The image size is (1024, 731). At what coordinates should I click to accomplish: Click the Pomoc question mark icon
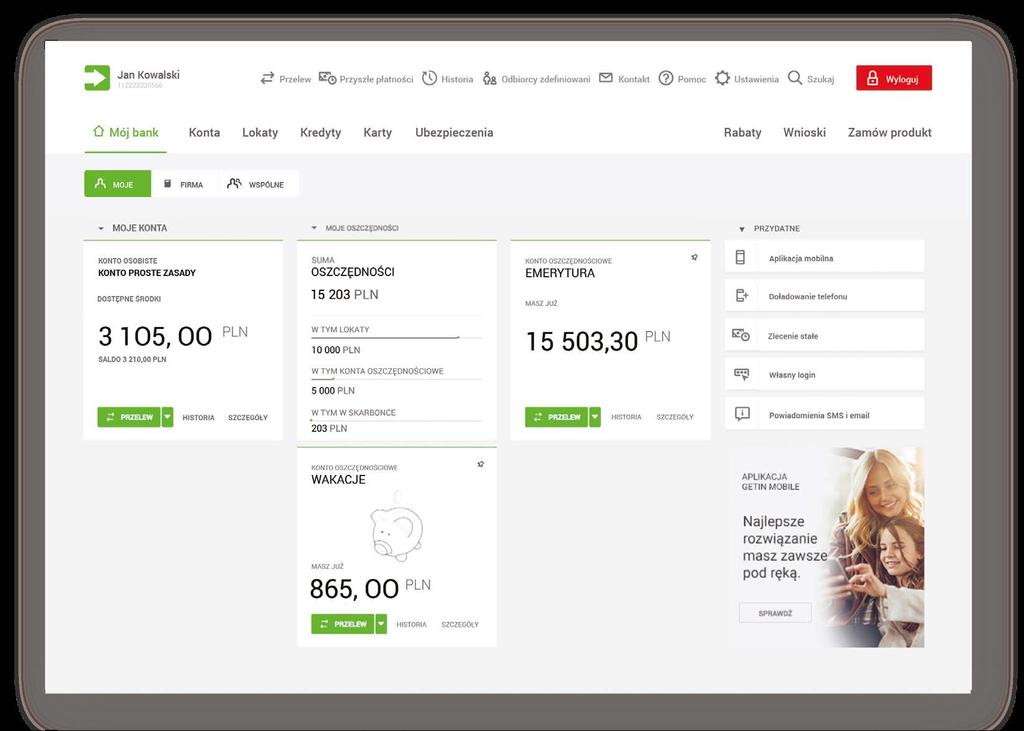coord(665,78)
